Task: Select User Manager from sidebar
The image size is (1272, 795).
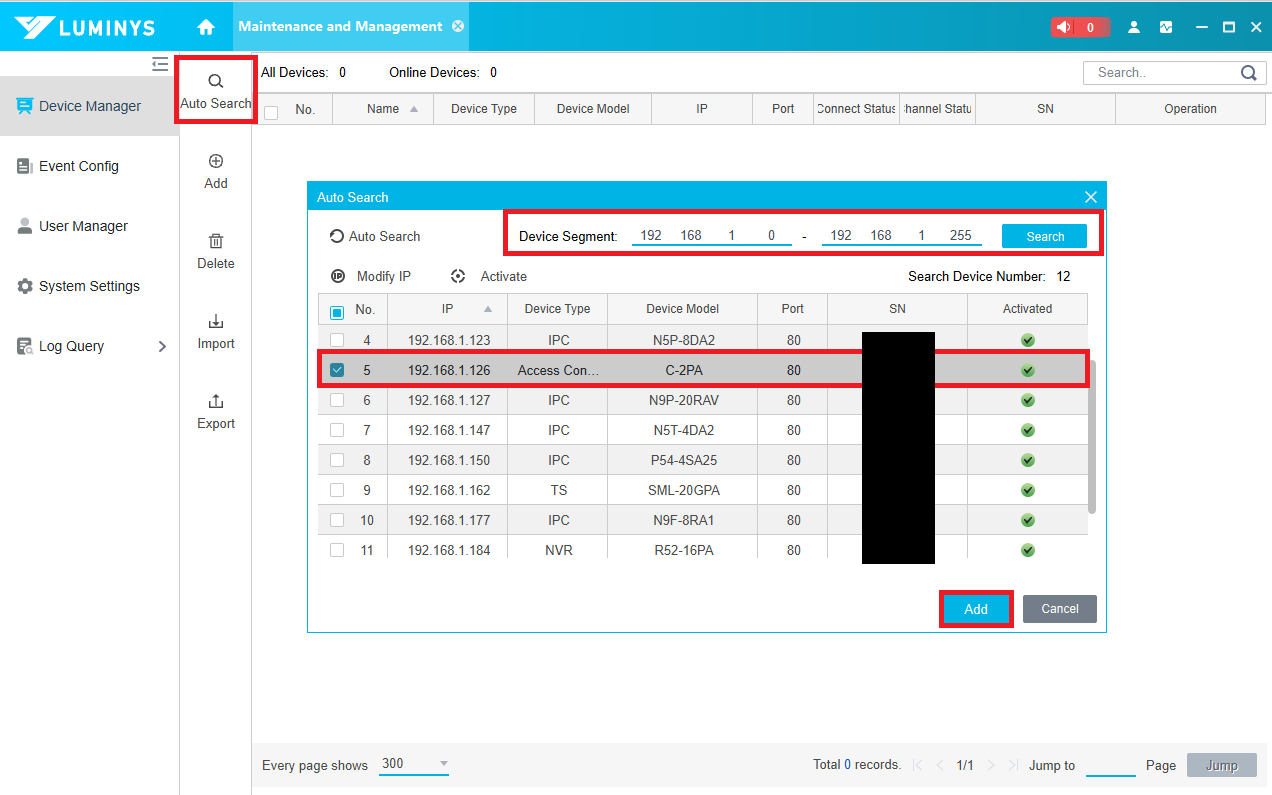Action: pos(83,226)
